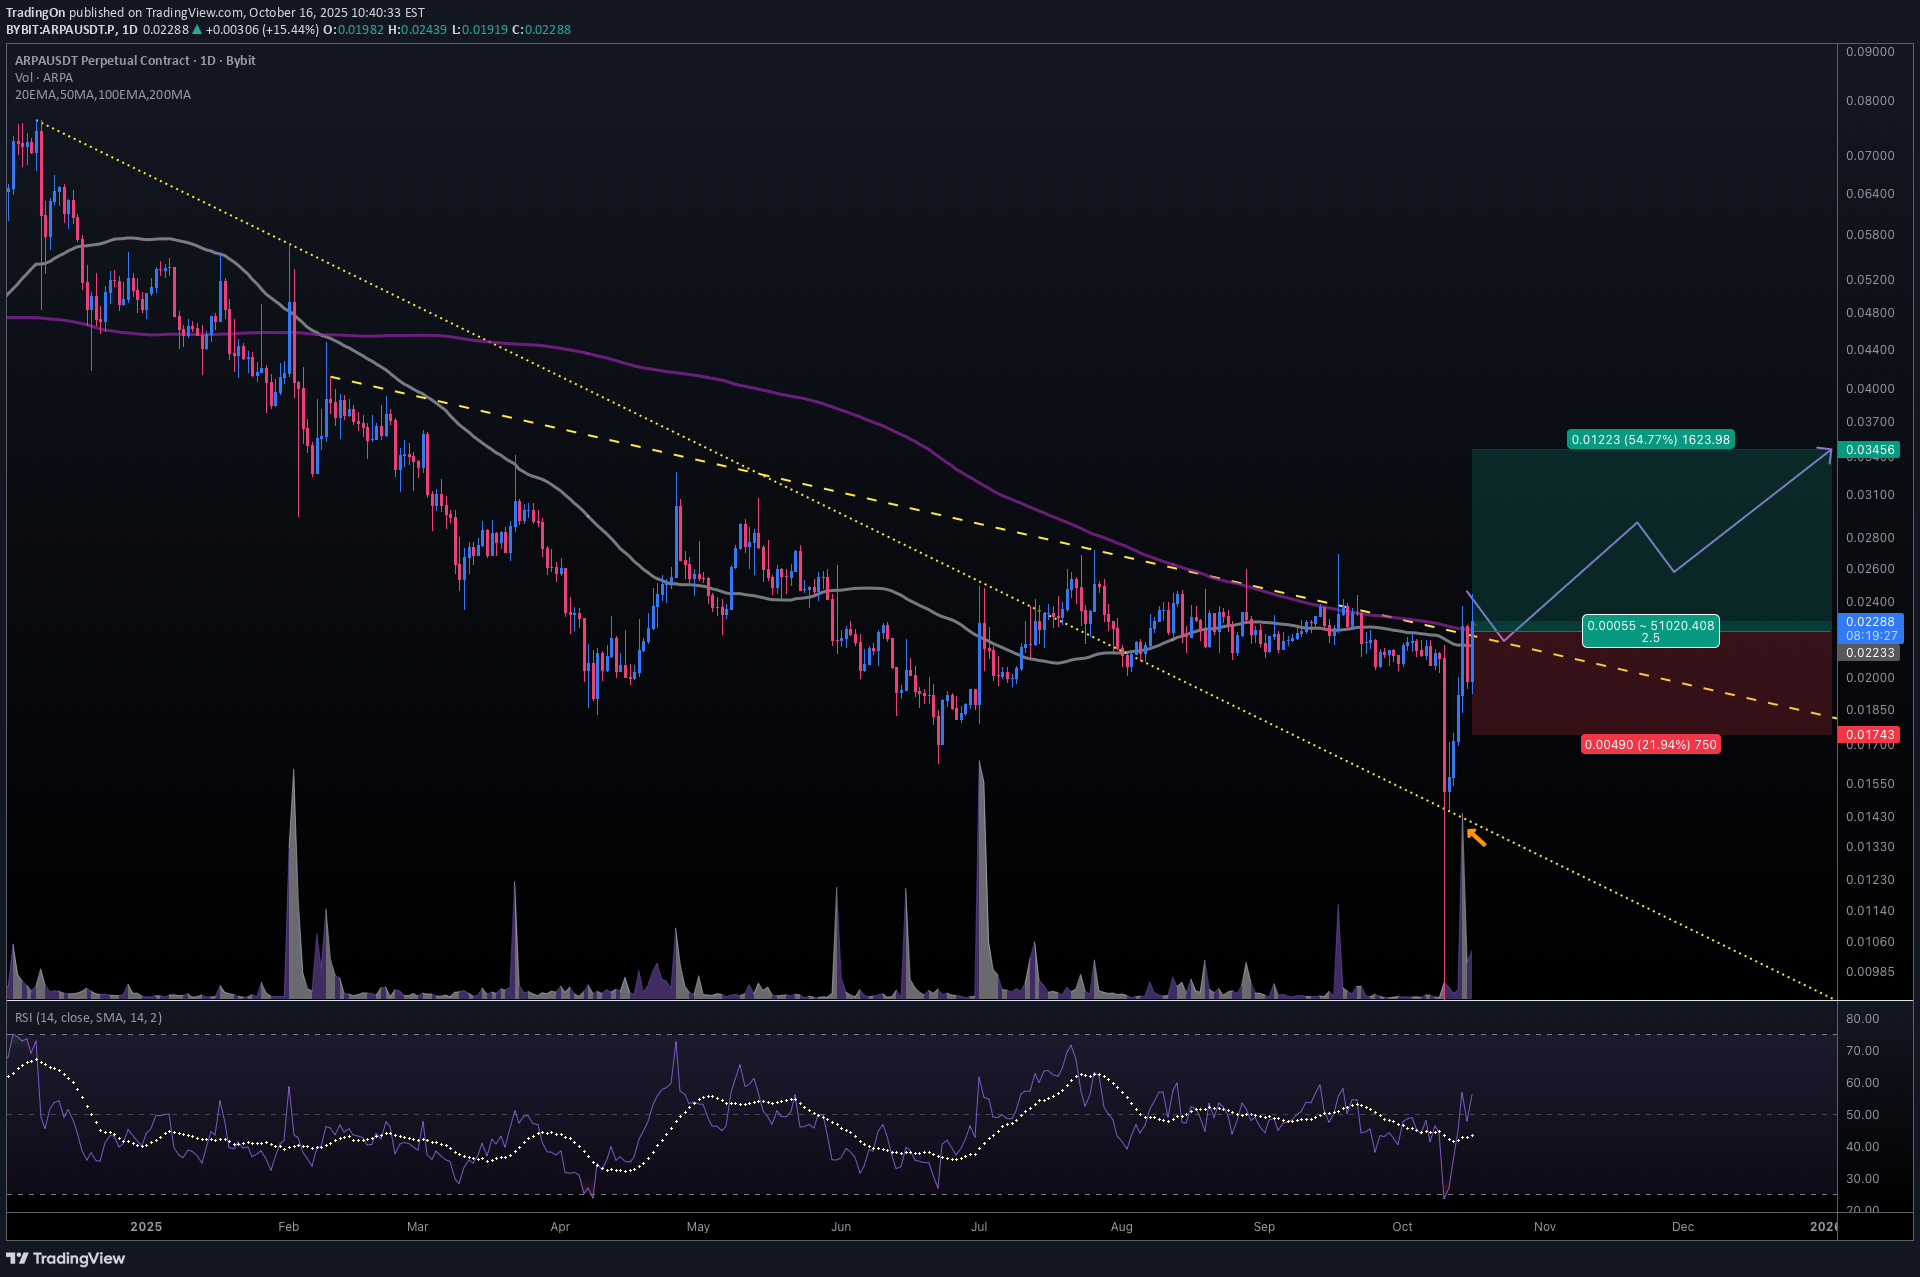Select the orange arrow marker near the trendline

1475,838
